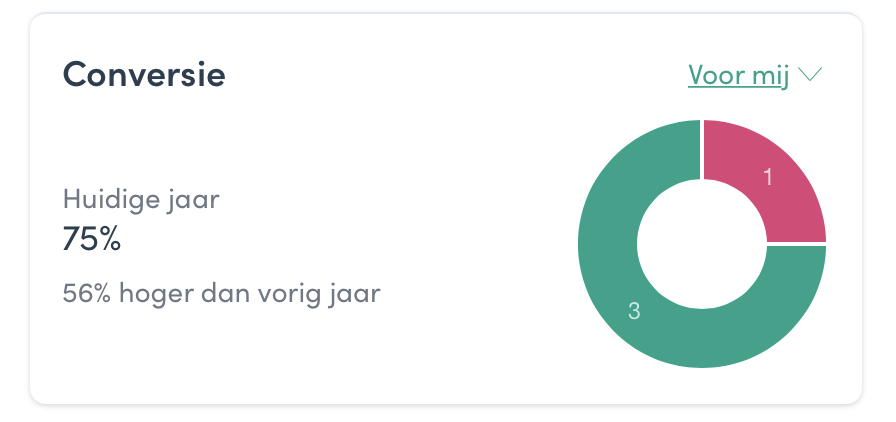Click the 'Huidige jaar' label
This screenshot has width=896, height=422.
point(141,201)
